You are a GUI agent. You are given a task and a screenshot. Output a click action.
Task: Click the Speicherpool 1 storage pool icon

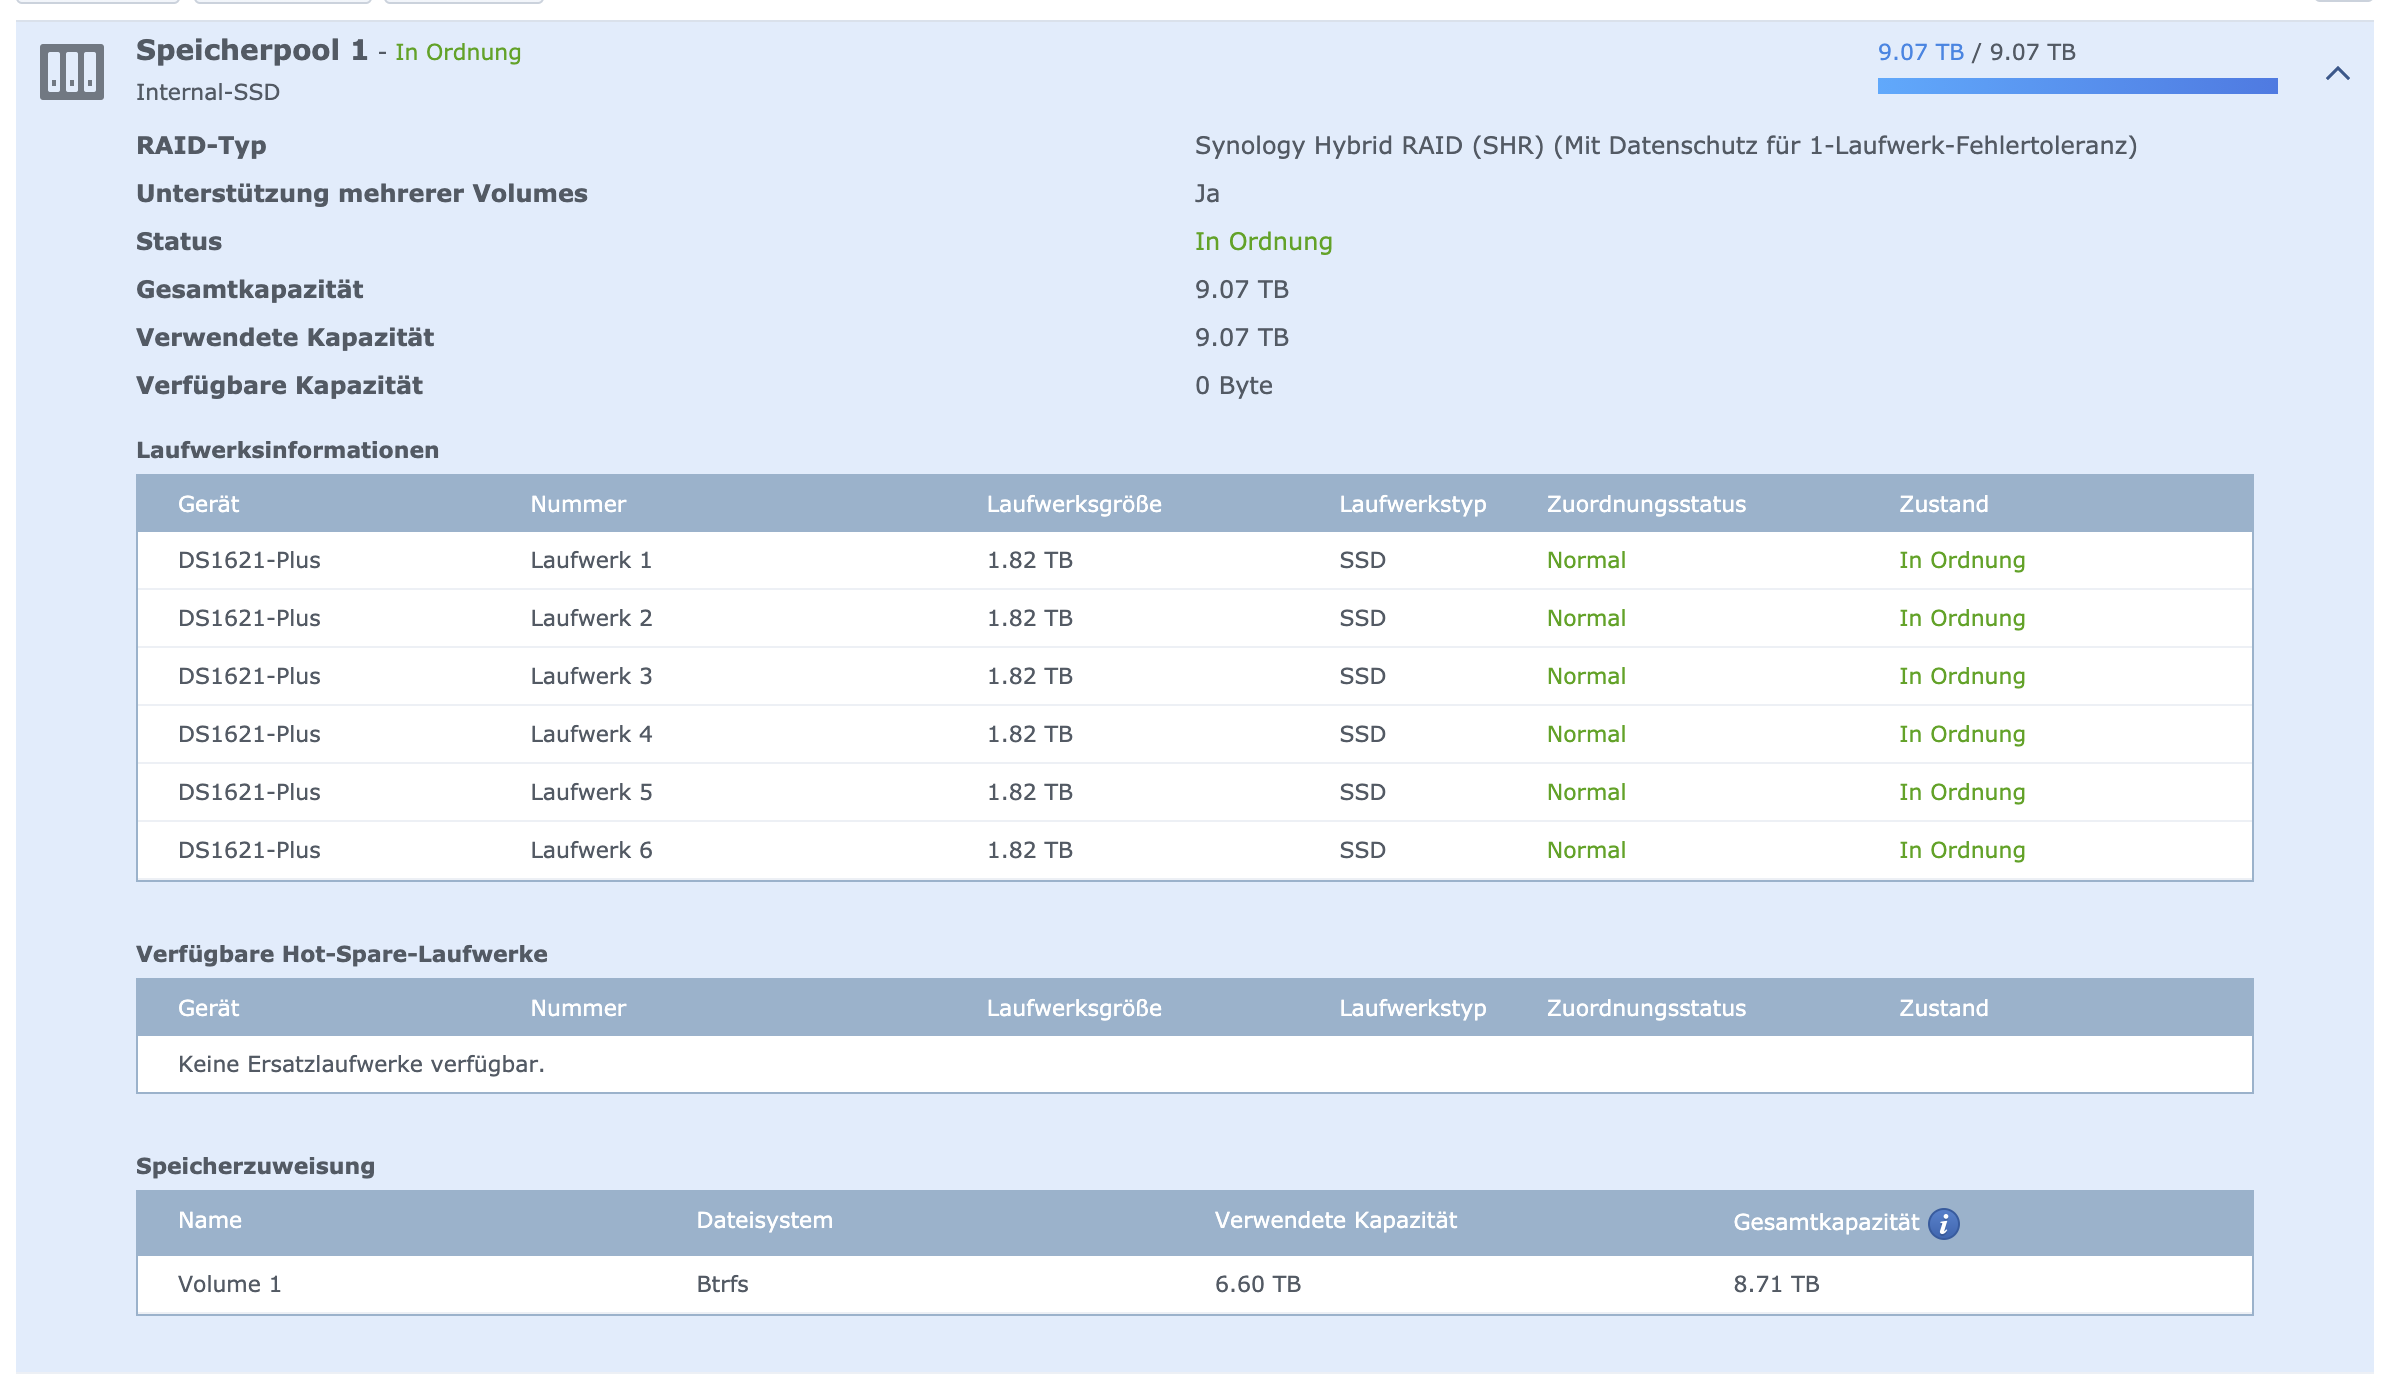point(71,71)
